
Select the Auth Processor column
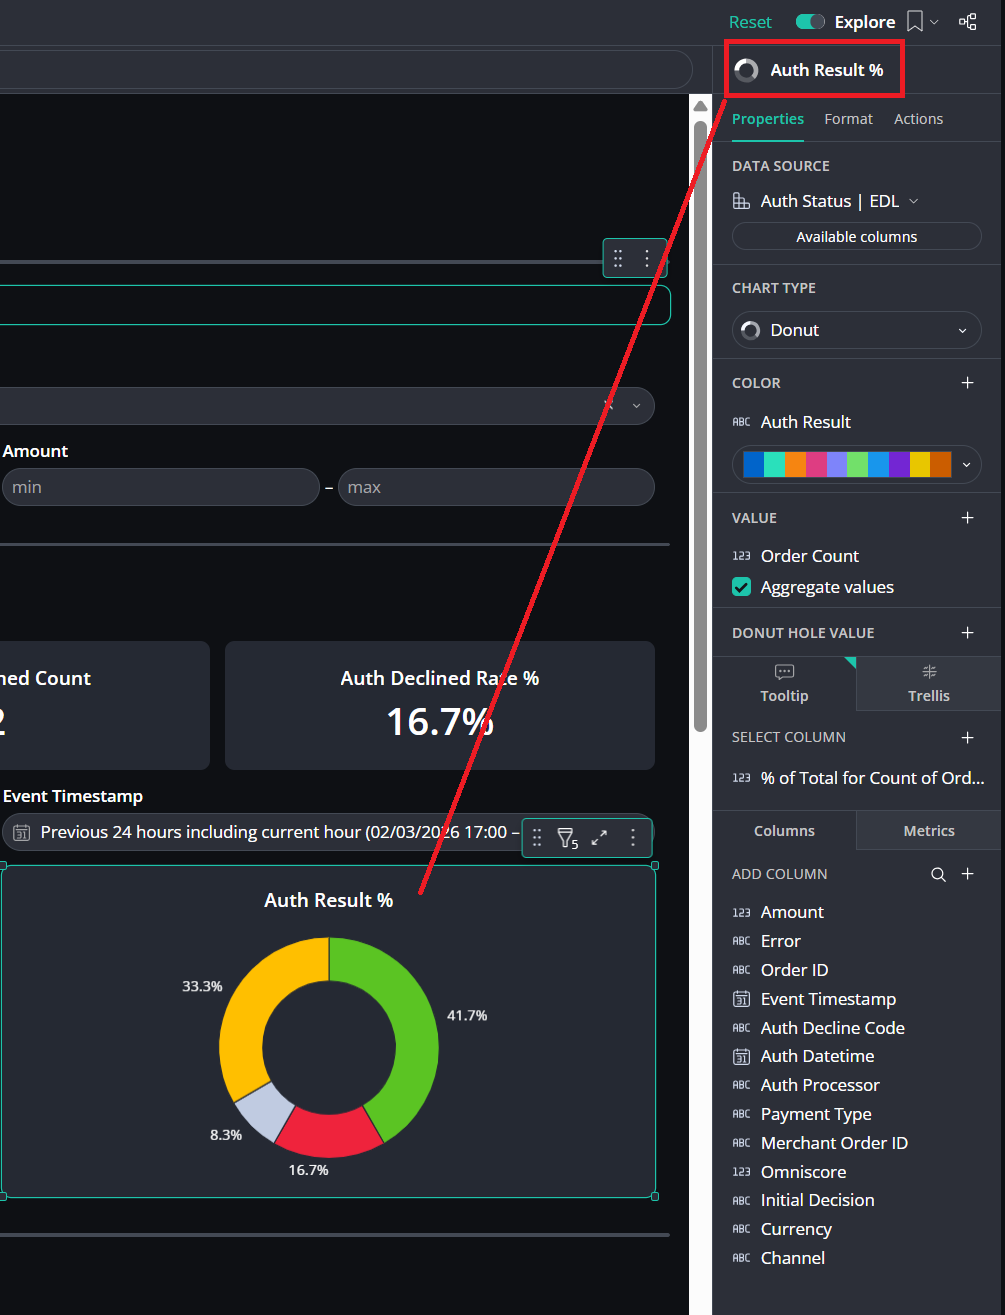(820, 1085)
